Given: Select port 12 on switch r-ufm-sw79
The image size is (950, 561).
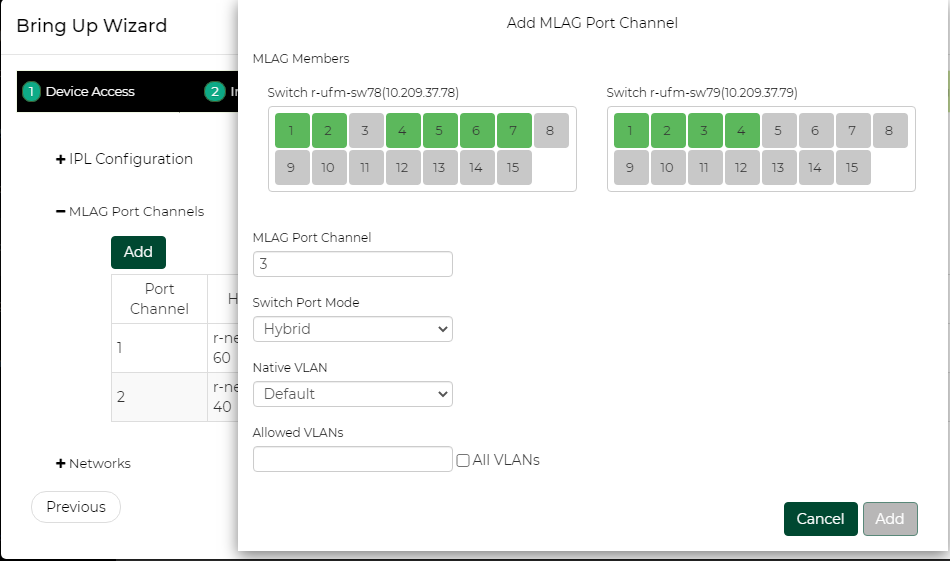Looking at the screenshot, I should (741, 167).
